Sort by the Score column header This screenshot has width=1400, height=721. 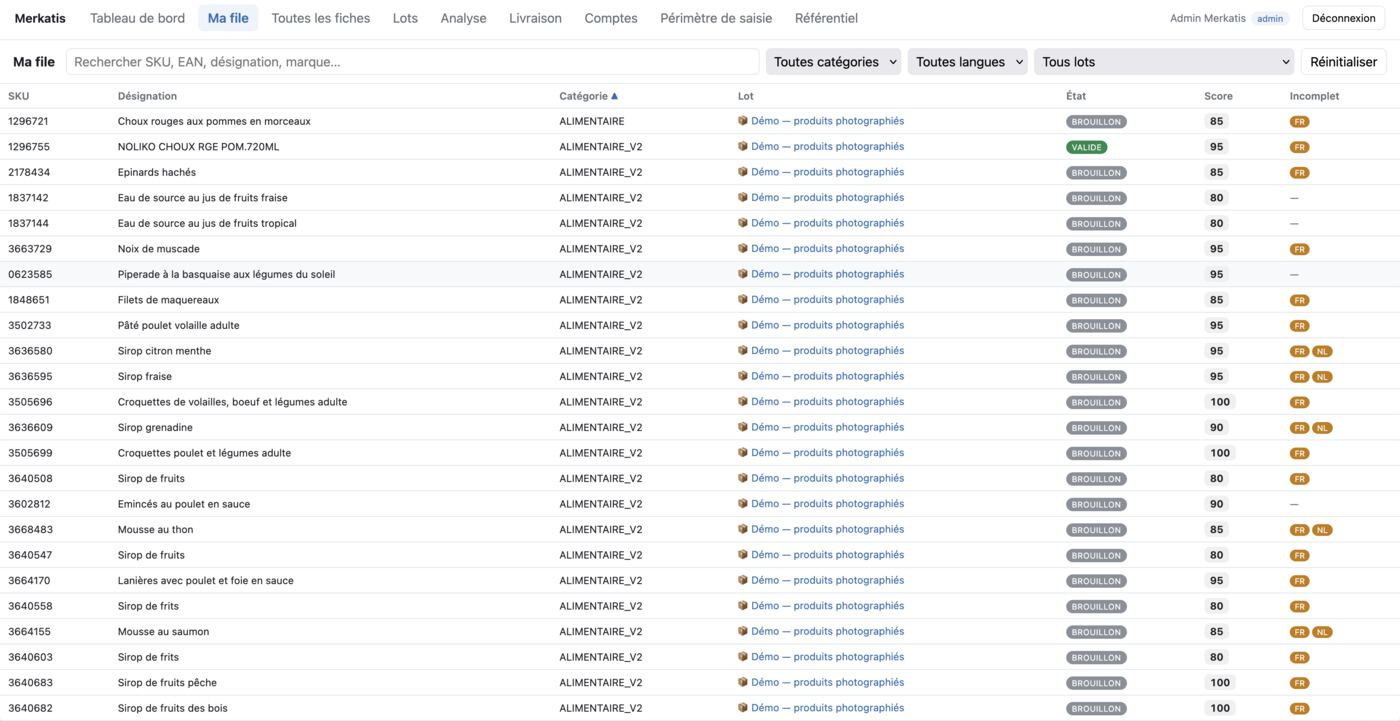point(1218,96)
